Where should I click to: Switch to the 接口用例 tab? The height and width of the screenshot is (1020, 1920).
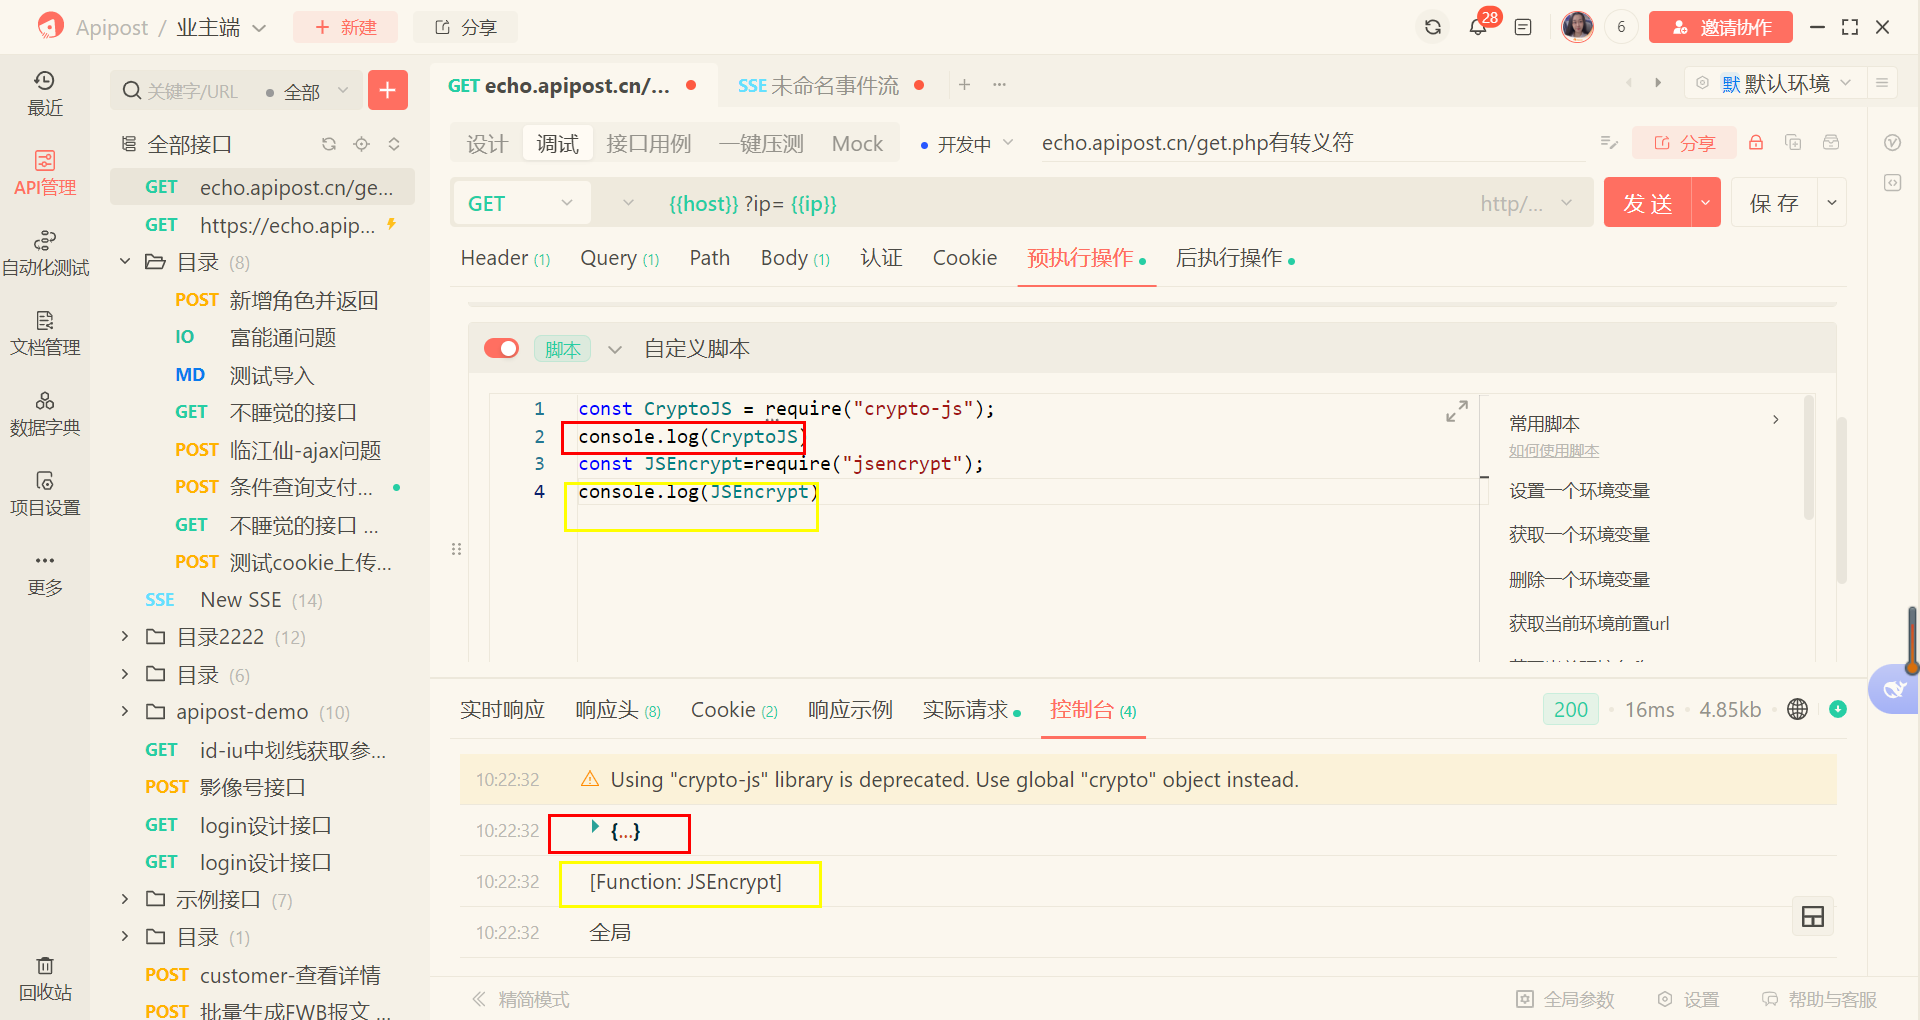[648, 144]
